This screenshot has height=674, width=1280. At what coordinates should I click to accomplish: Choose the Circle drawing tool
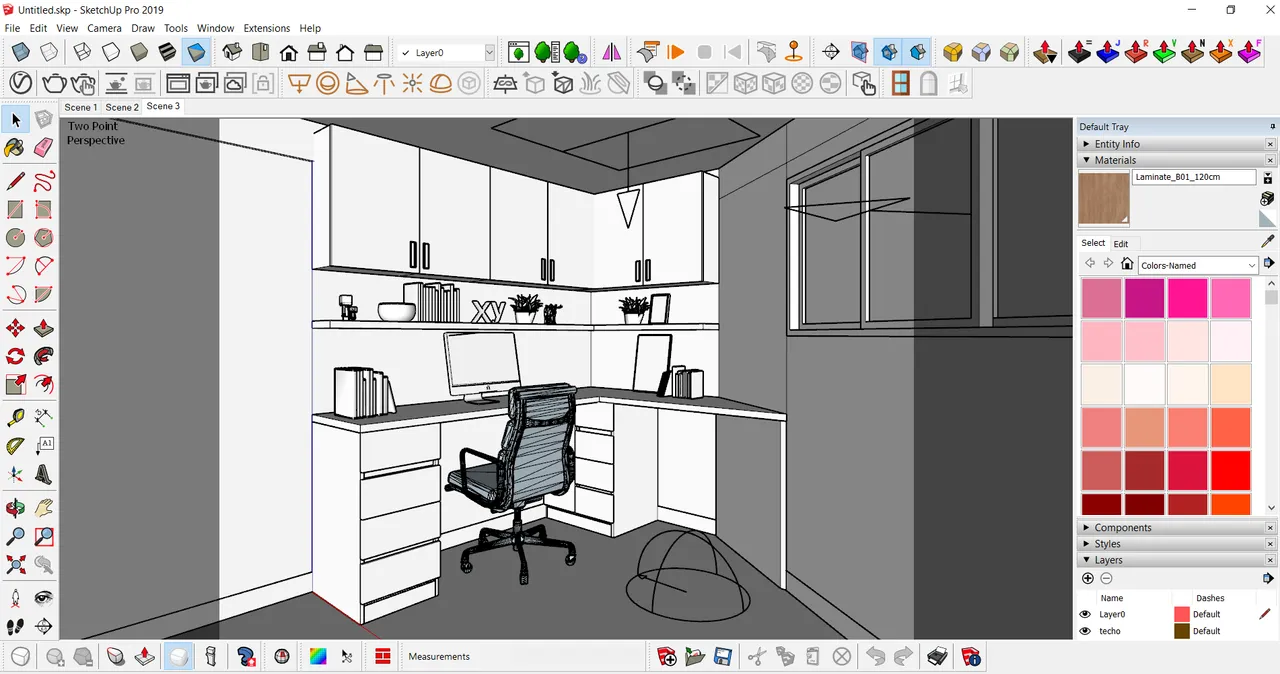tap(15, 238)
